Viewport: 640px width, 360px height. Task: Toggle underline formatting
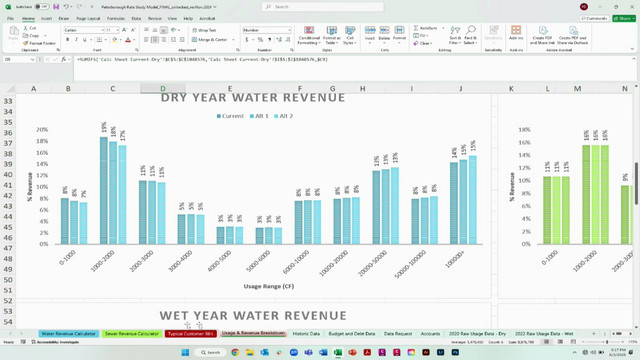tap(84, 40)
